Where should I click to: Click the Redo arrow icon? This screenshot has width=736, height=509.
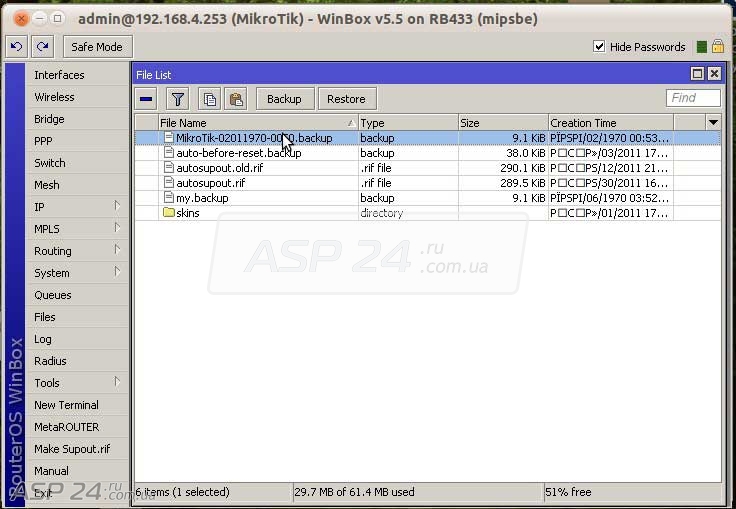click(x=43, y=46)
